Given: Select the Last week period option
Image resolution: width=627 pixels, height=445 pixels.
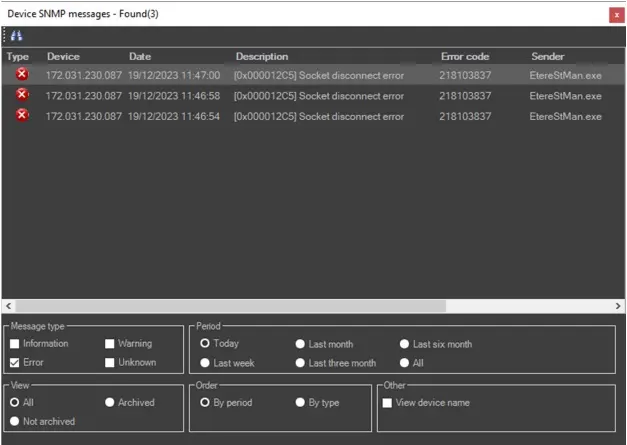Looking at the screenshot, I should click(x=206, y=363).
